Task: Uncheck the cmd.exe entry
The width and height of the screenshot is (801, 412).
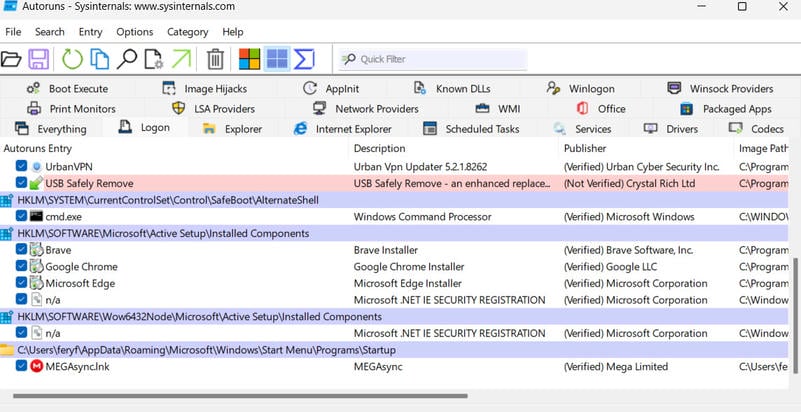Action: 21,216
